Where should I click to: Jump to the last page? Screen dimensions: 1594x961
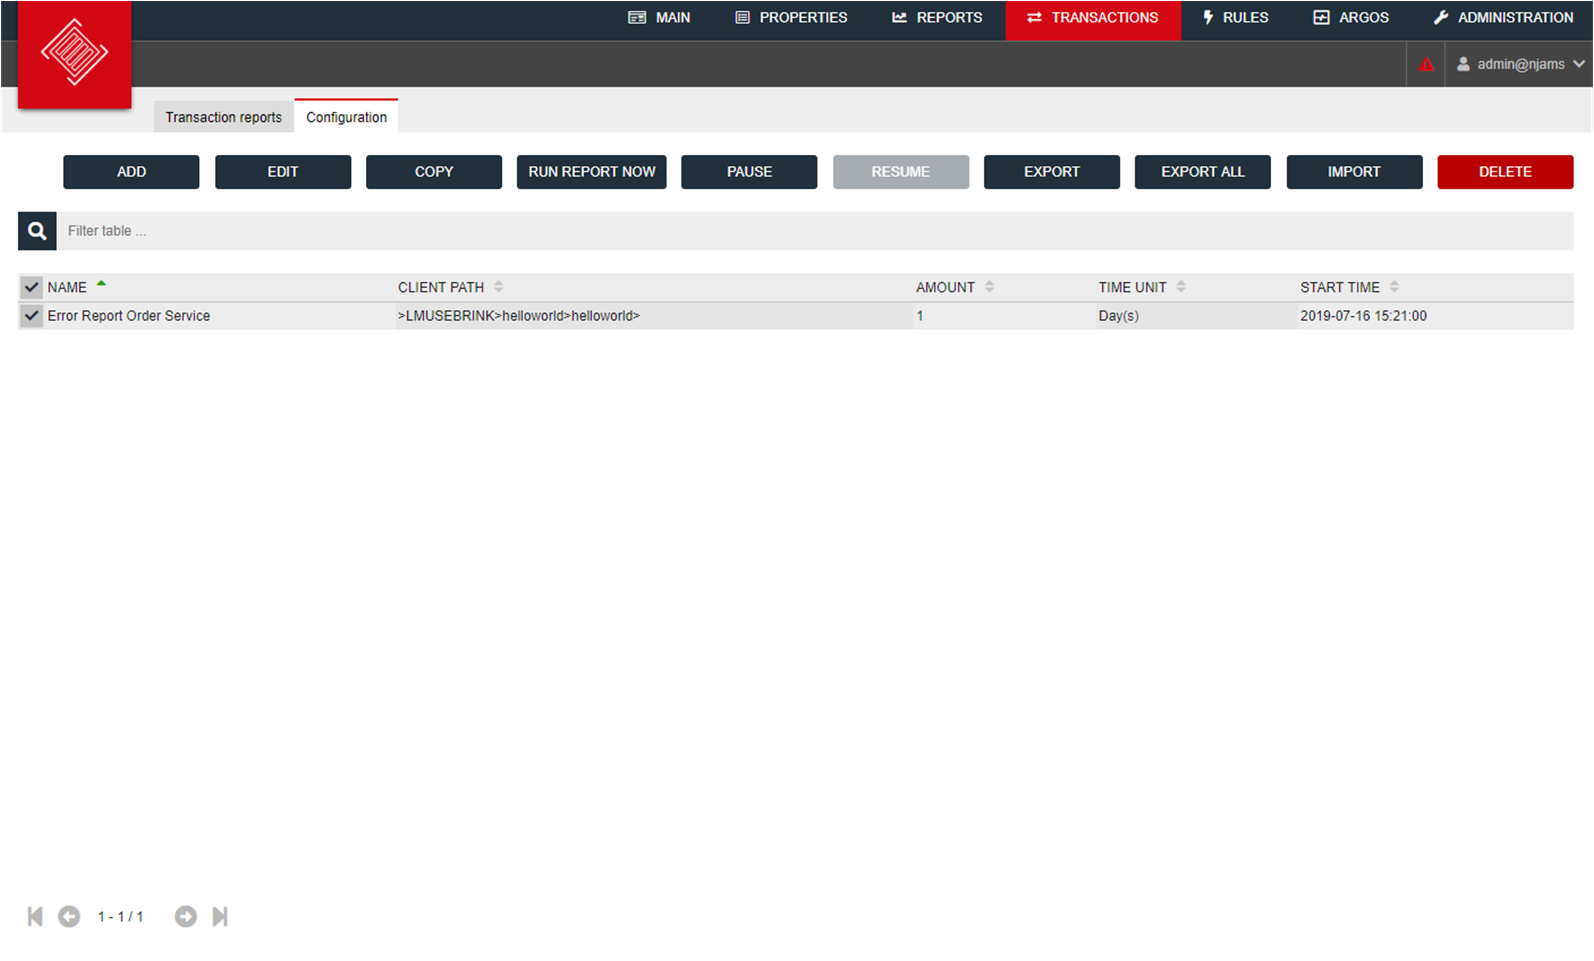click(220, 916)
